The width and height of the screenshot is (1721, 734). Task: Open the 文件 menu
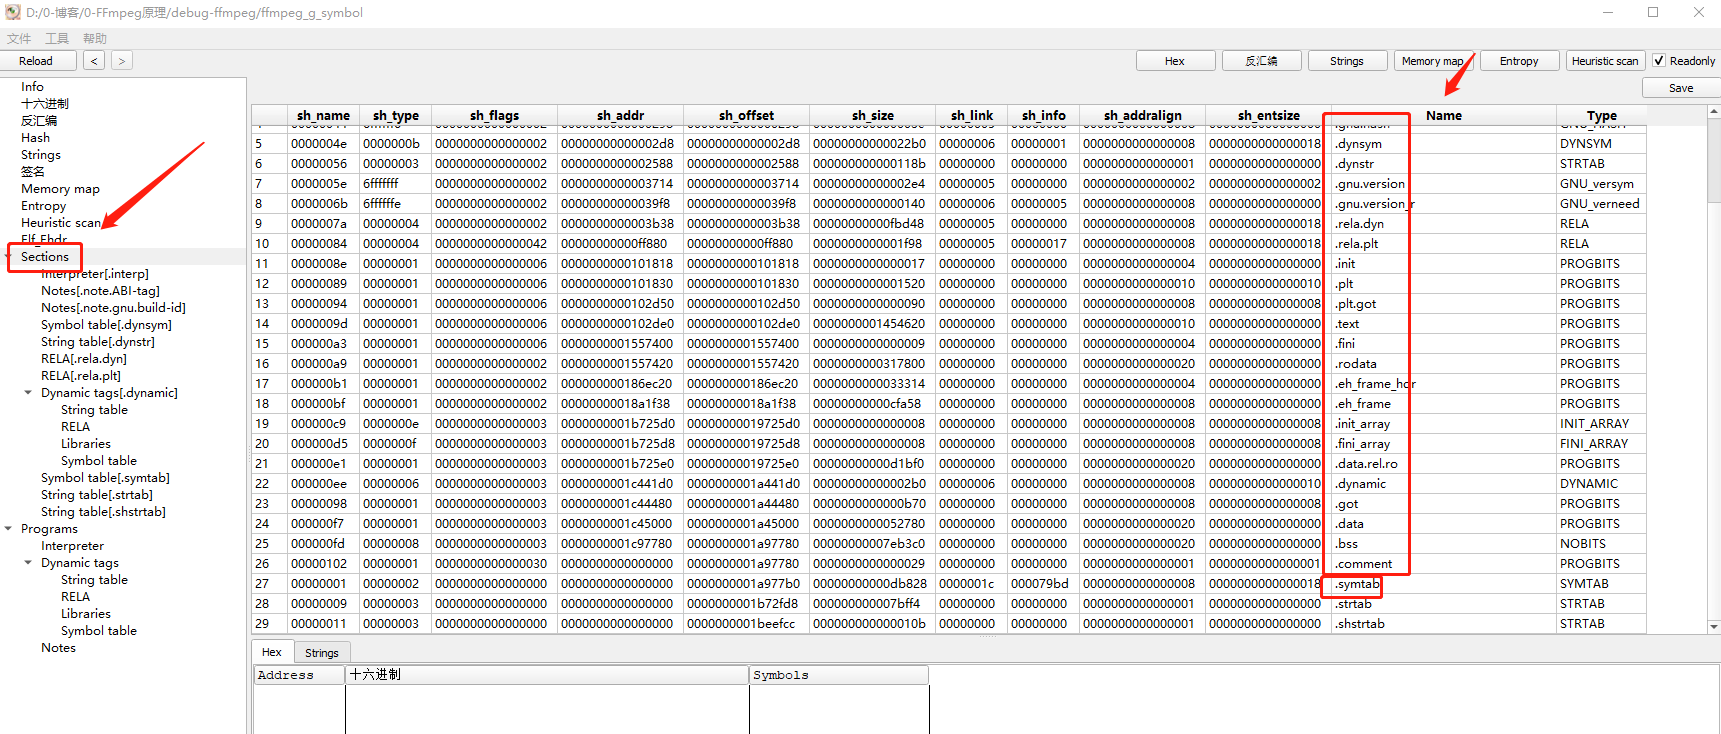pos(19,39)
